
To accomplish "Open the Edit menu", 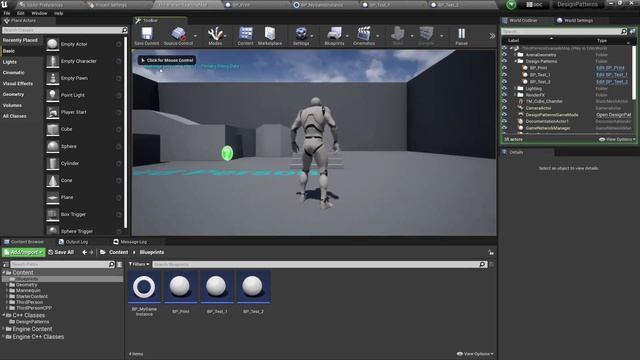I will point(20,13).
